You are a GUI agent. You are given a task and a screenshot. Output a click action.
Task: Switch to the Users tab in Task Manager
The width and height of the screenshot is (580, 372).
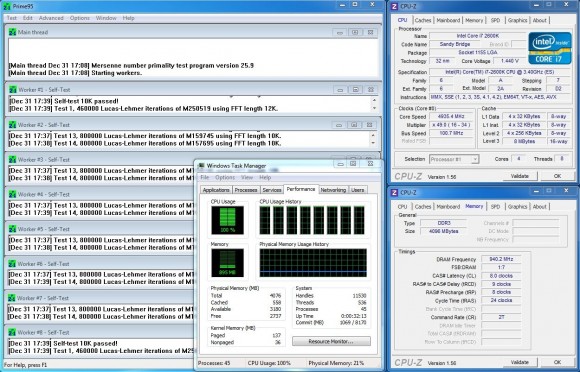(x=357, y=190)
